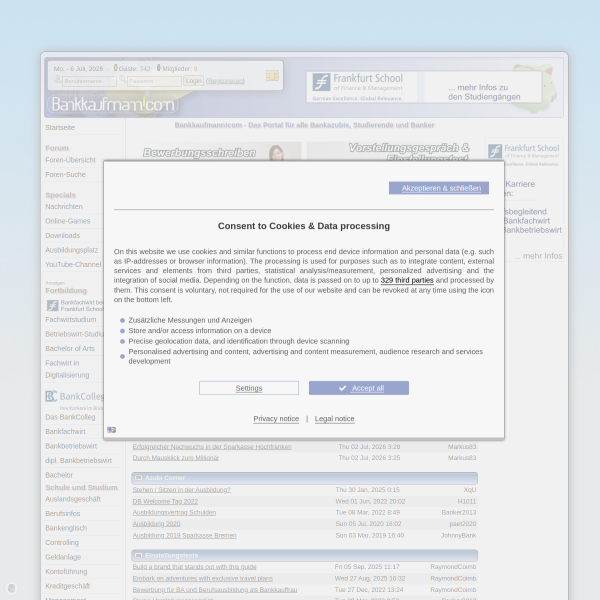
Task: Open the Legal notice link
Action: (334, 419)
